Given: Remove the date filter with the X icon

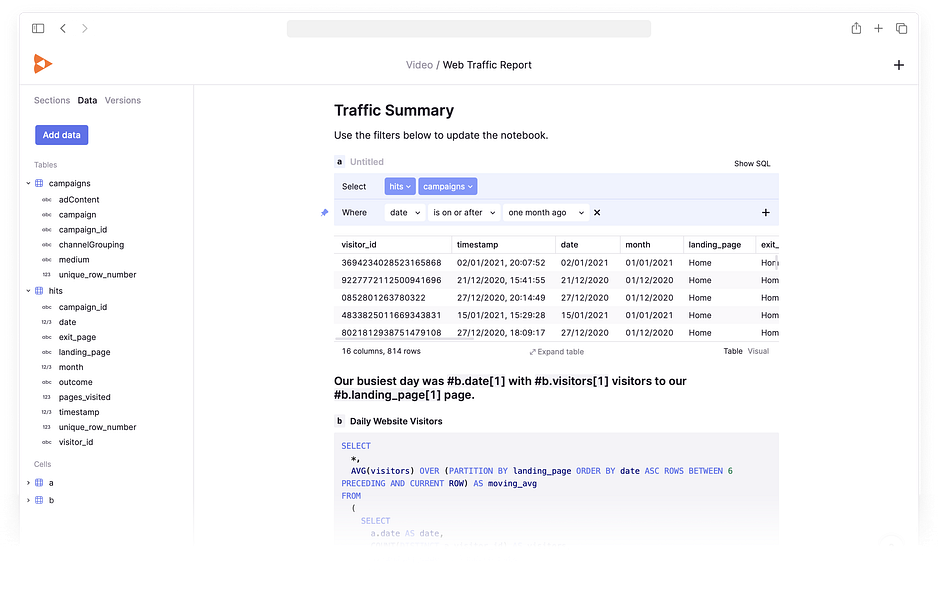Looking at the screenshot, I should [597, 212].
